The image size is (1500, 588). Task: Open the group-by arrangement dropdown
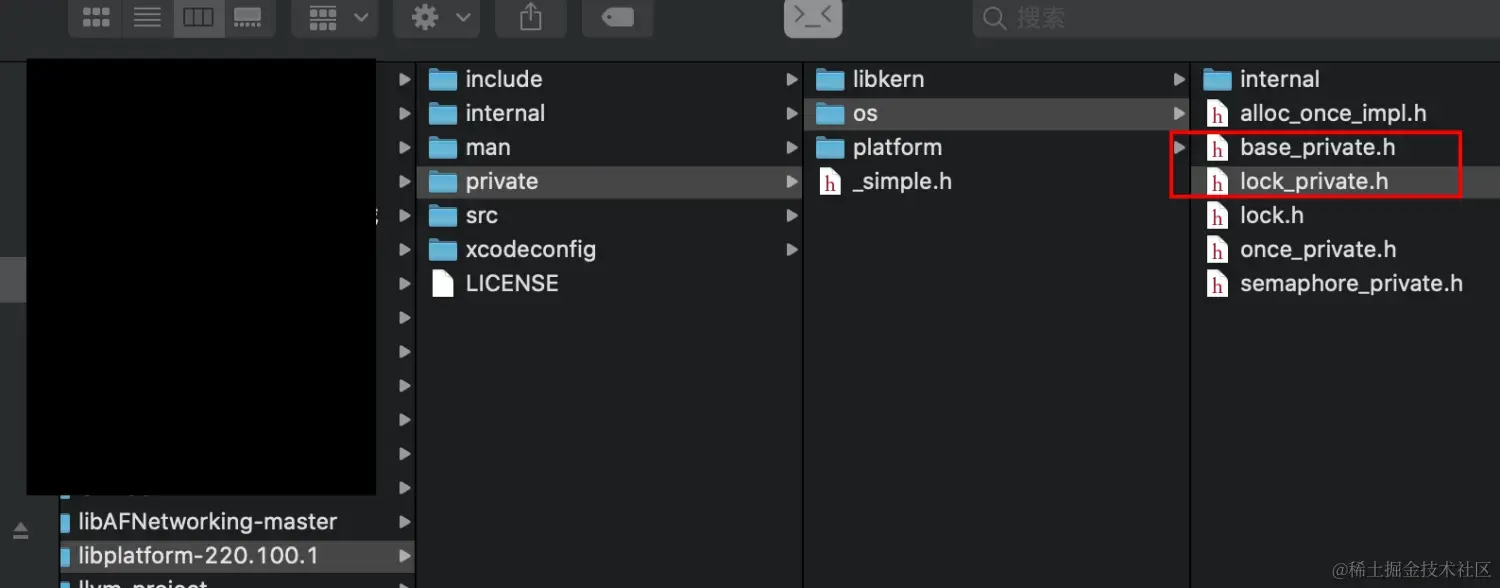point(337,17)
